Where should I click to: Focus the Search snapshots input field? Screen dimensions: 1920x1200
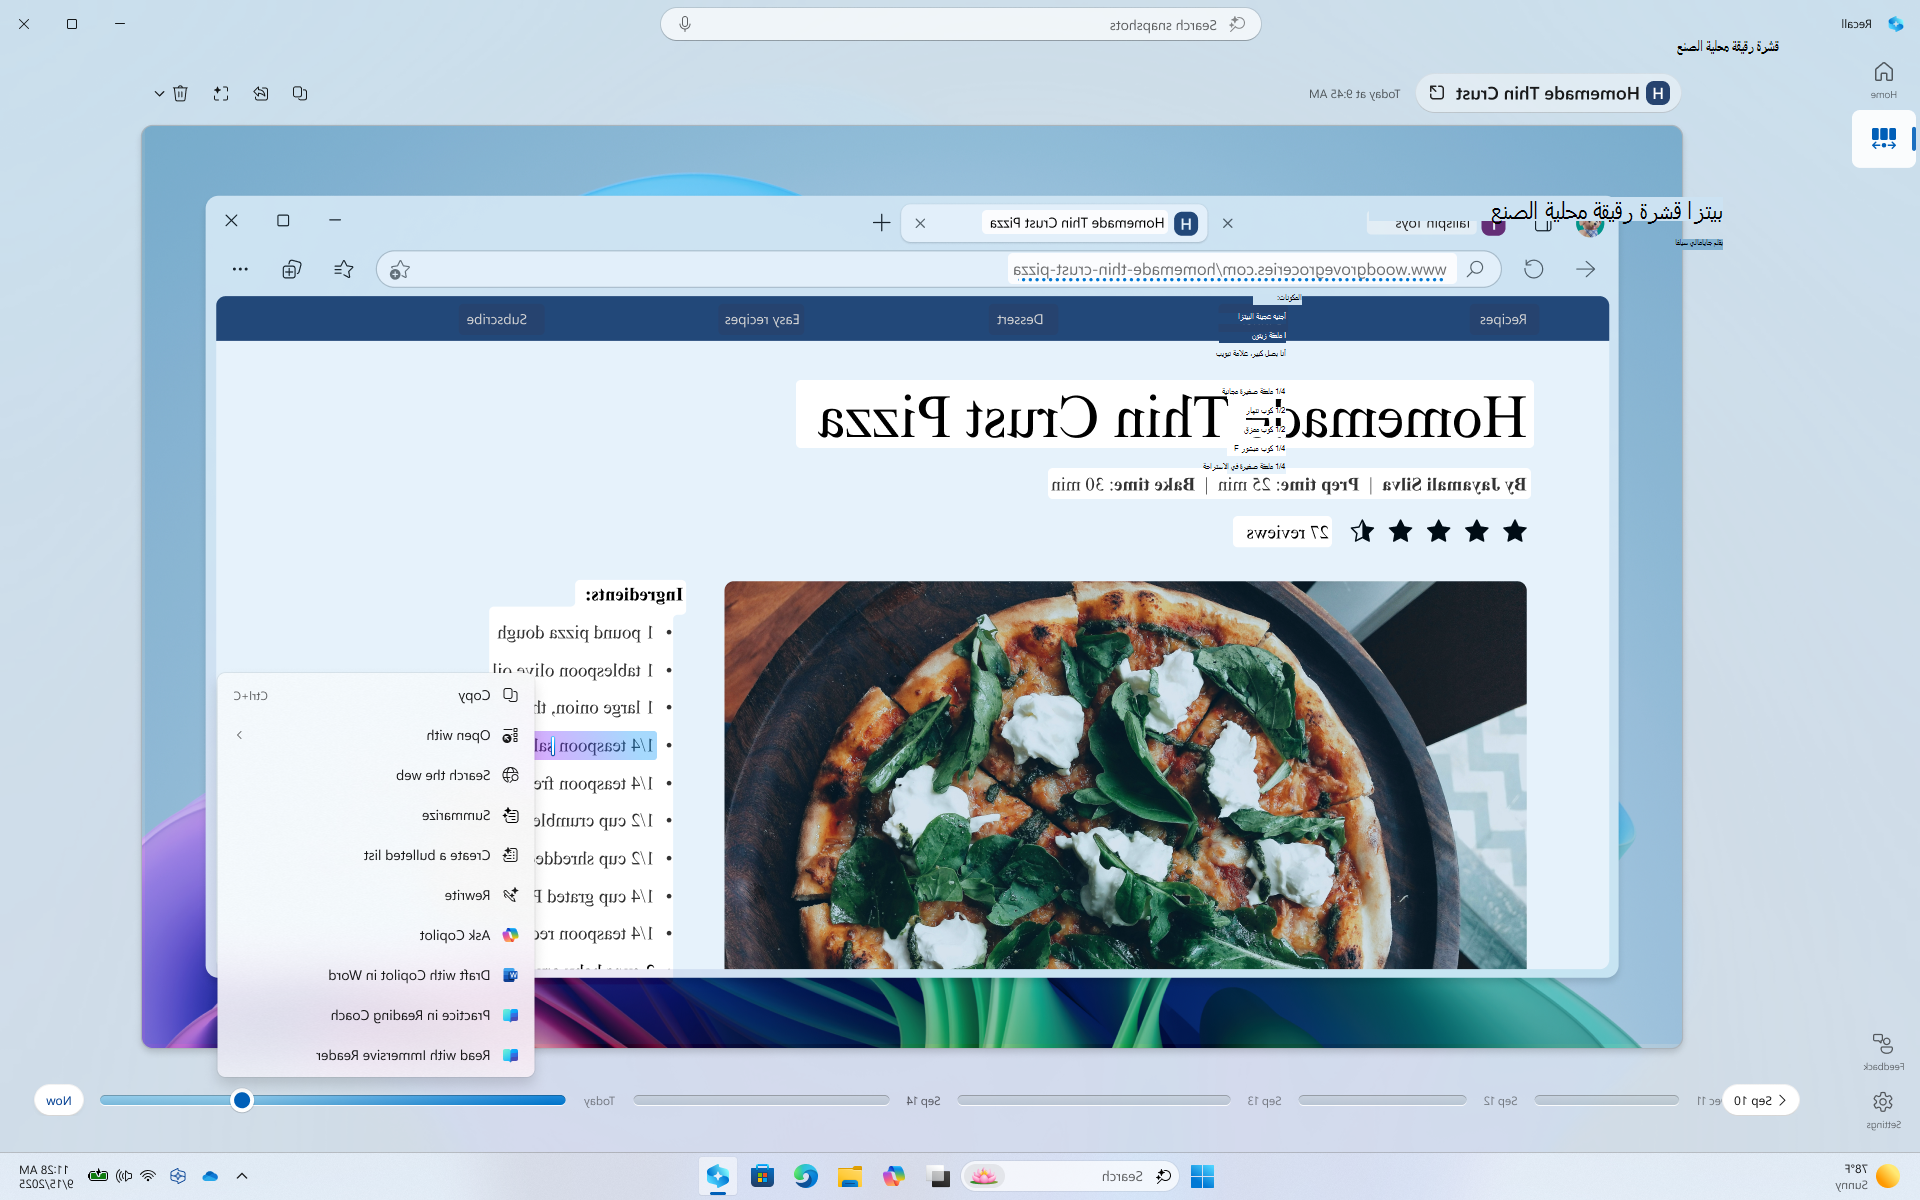coord(960,24)
